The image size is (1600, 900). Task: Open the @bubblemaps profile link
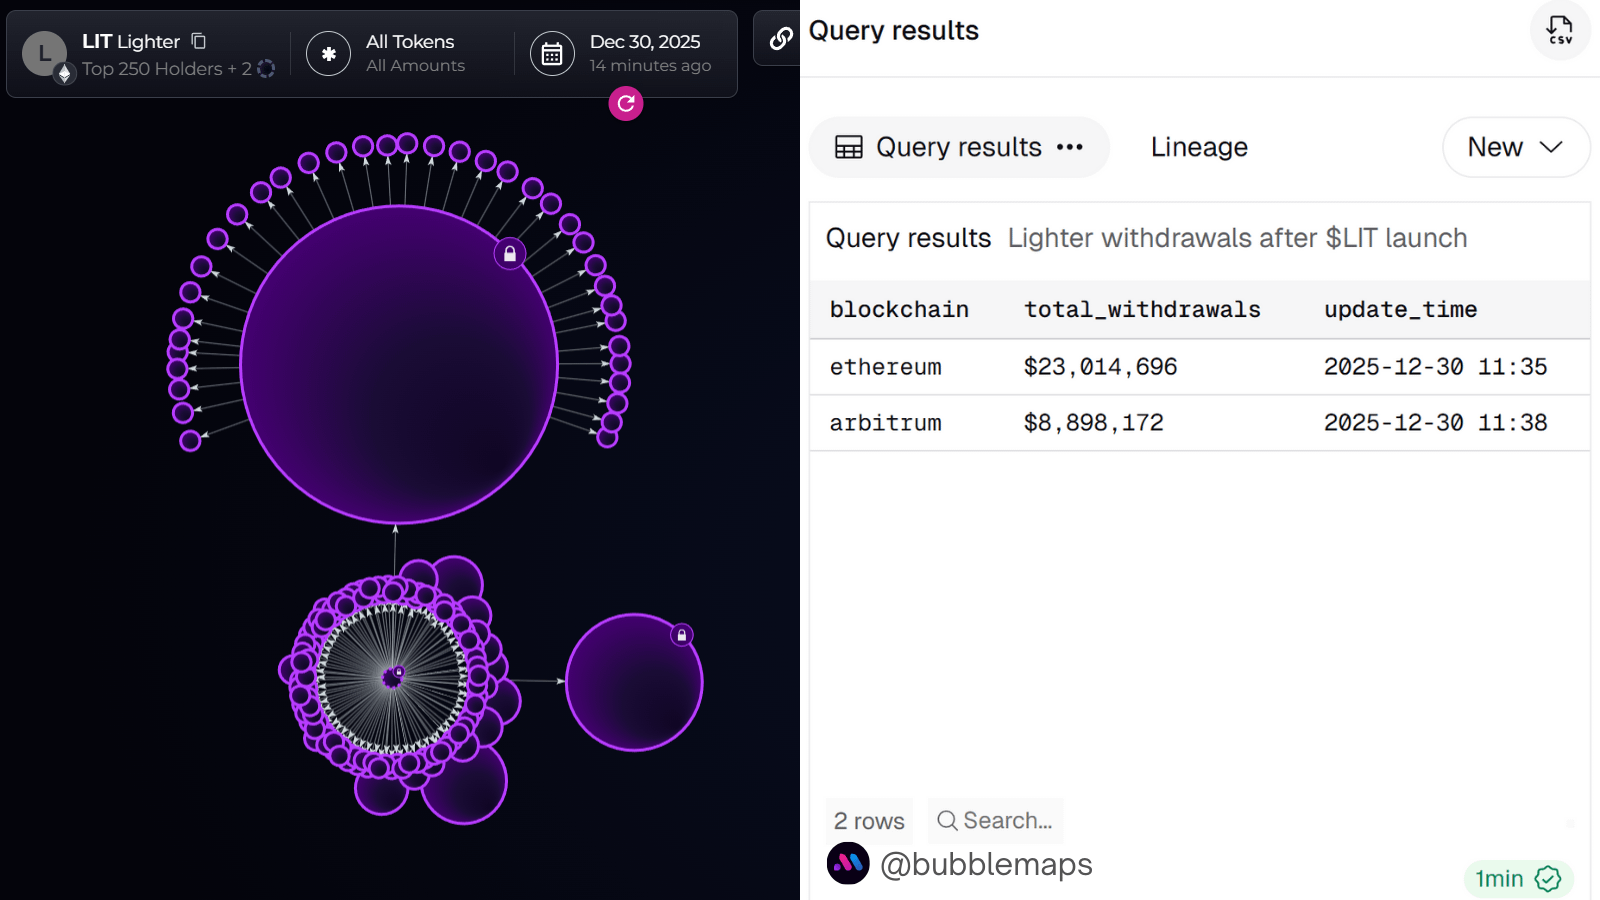(x=986, y=864)
